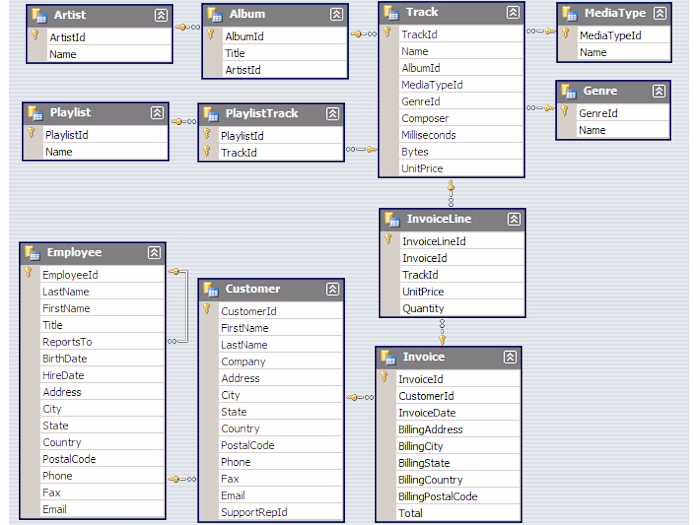Click the key icon beside CustomerId

[207, 309]
